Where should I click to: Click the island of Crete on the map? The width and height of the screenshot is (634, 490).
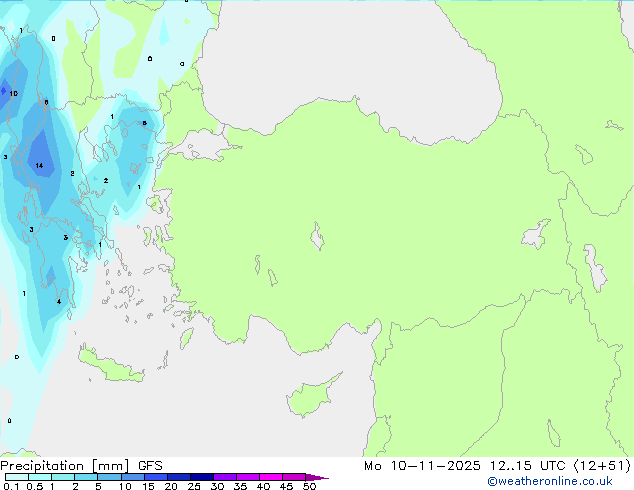[x=111, y=366]
